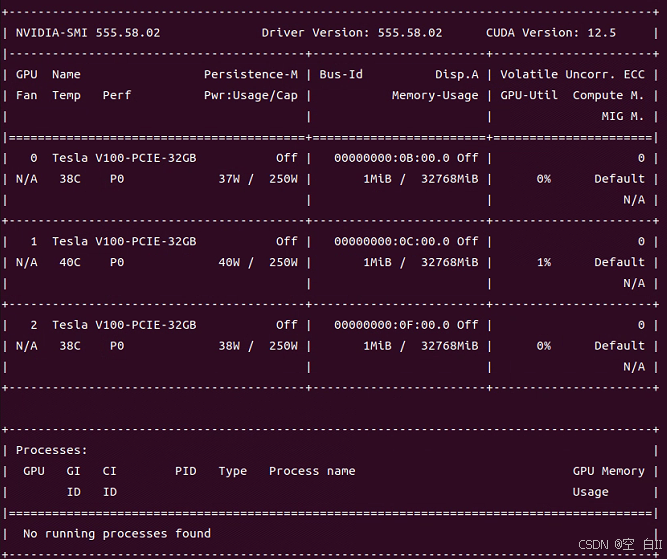Click the Disp.A column header
667x559 pixels.
(456, 74)
